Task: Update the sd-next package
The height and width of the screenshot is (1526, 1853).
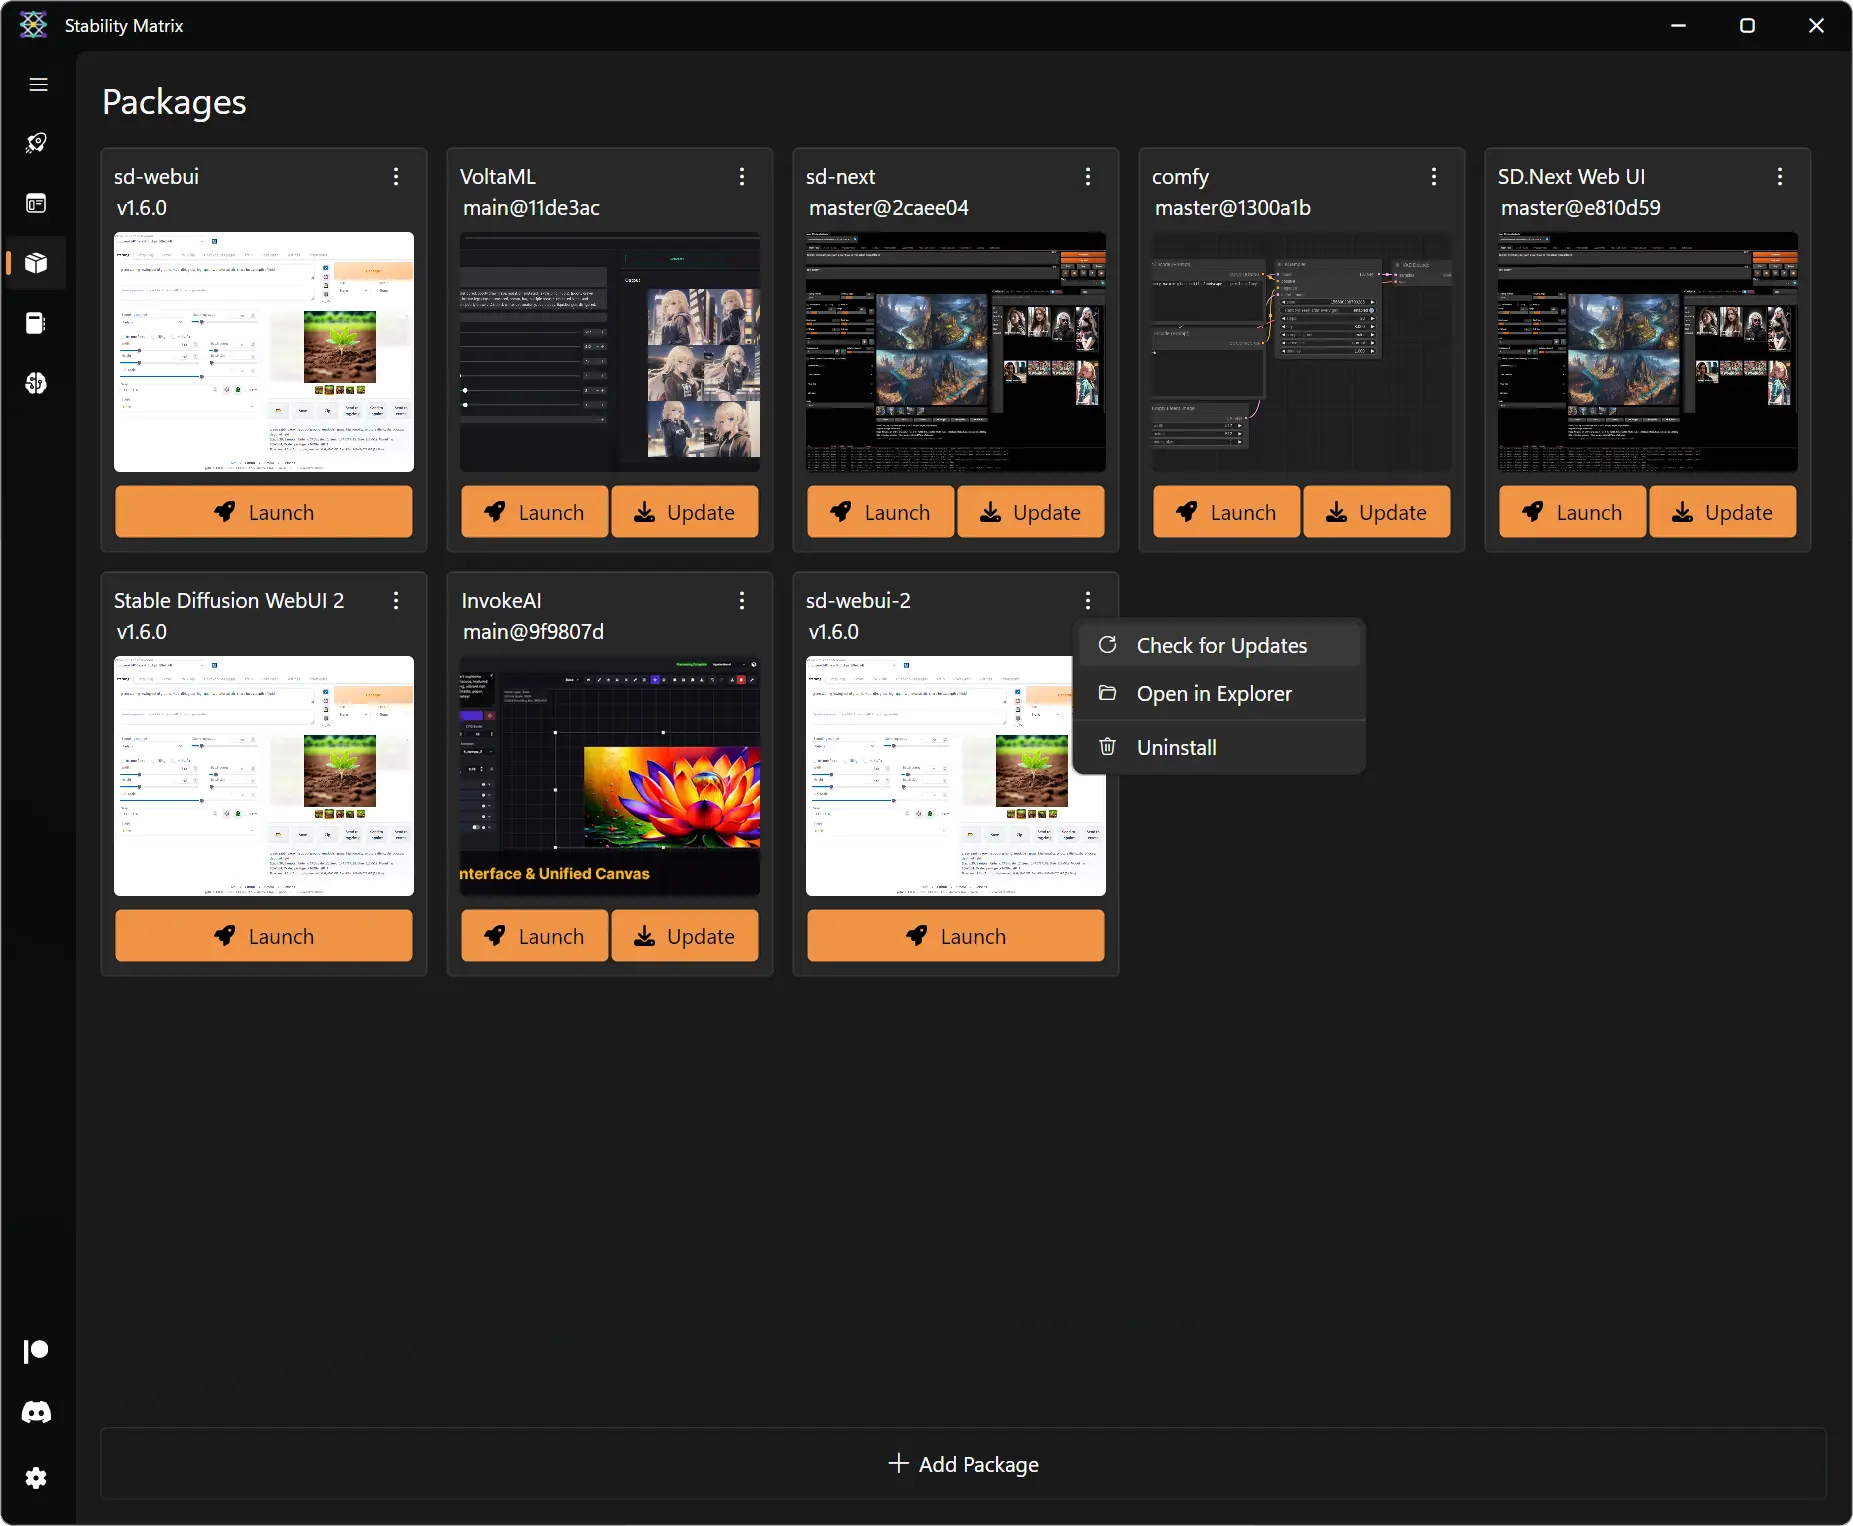Action: (1031, 512)
